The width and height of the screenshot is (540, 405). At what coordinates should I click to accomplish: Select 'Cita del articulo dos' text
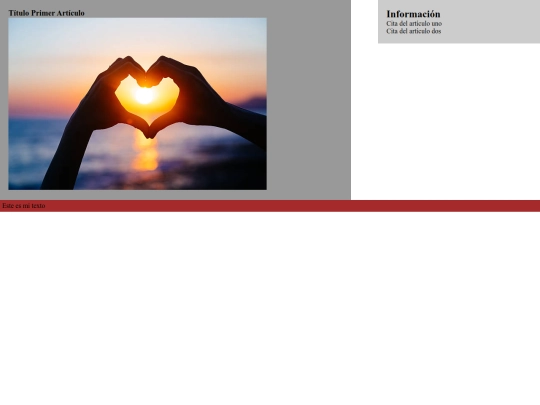coord(414,31)
